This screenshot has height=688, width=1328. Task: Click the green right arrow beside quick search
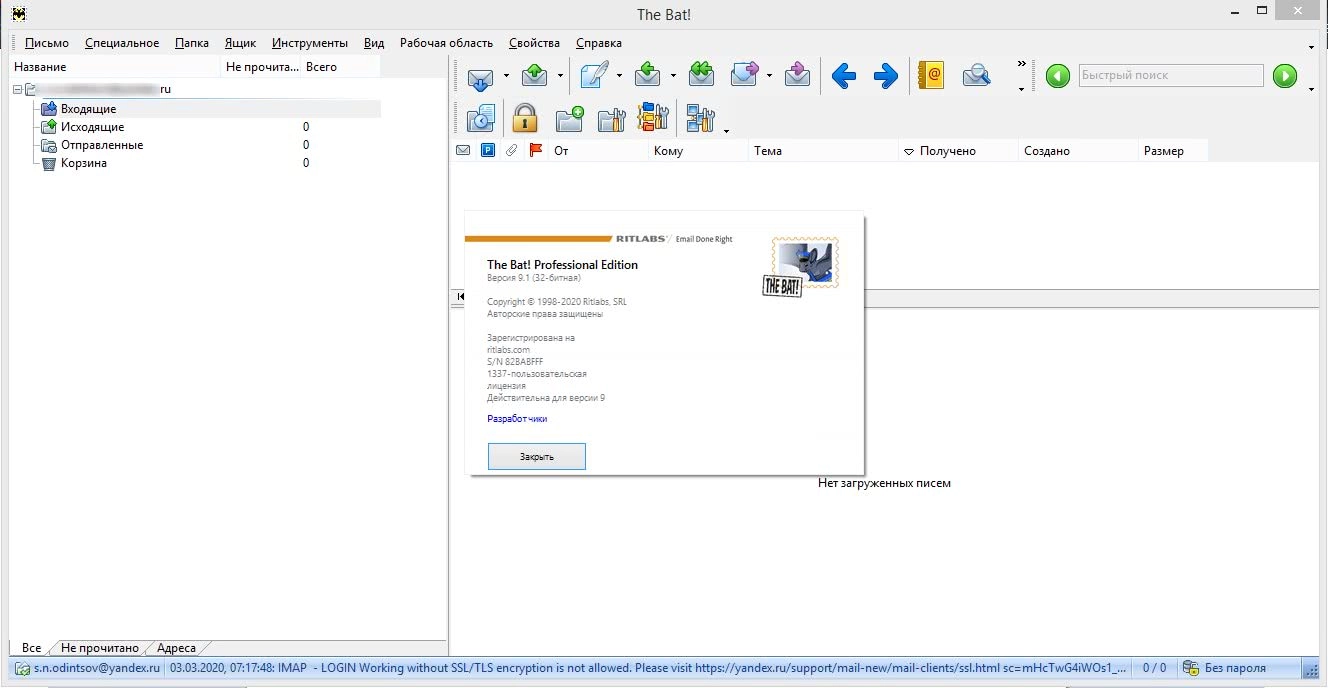click(x=1285, y=76)
